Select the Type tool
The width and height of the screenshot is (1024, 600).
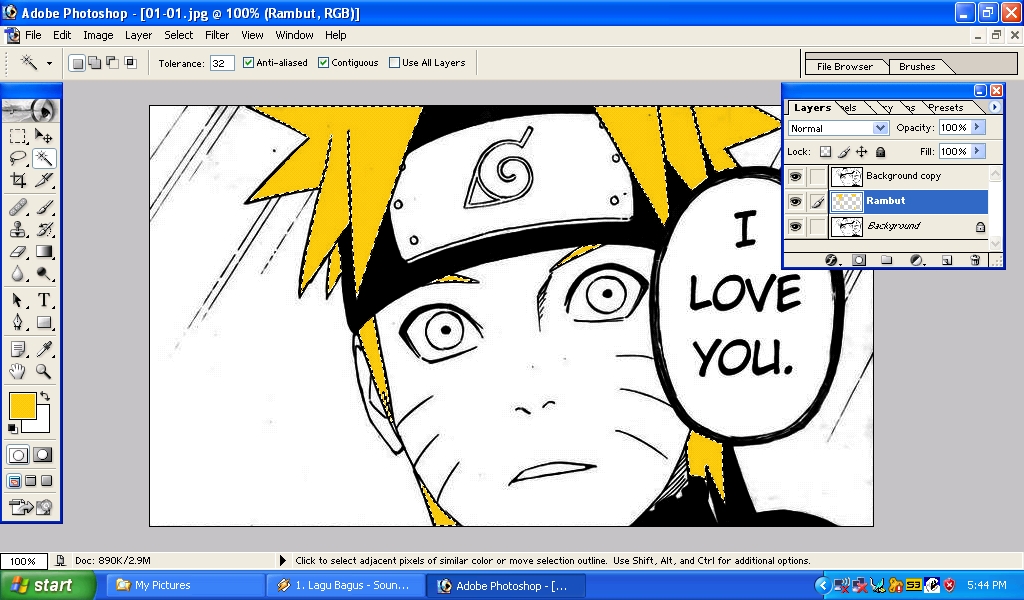[x=44, y=300]
